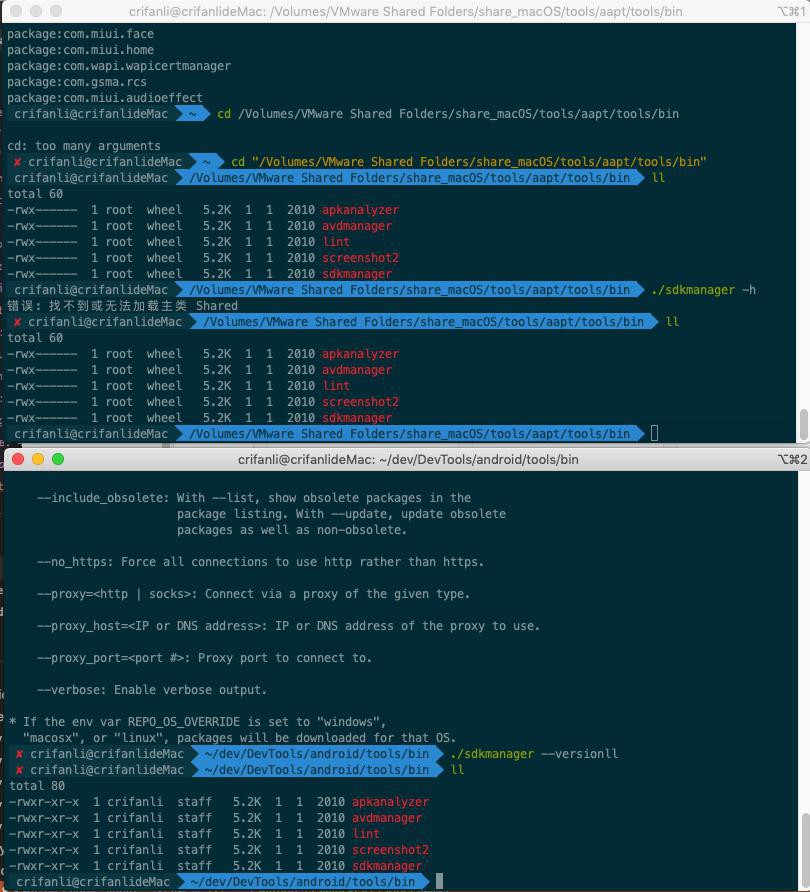The image size is (810, 892).
Task: Click the red x before the quoted cd command
Action: click(x=18, y=162)
